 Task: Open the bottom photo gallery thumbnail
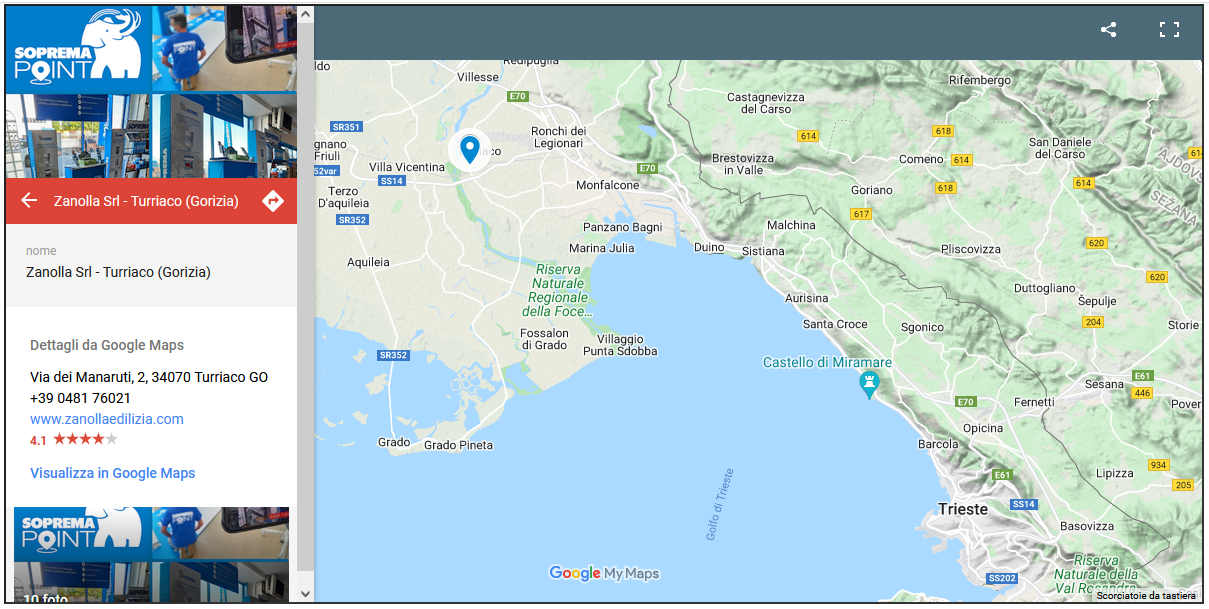coord(151,555)
